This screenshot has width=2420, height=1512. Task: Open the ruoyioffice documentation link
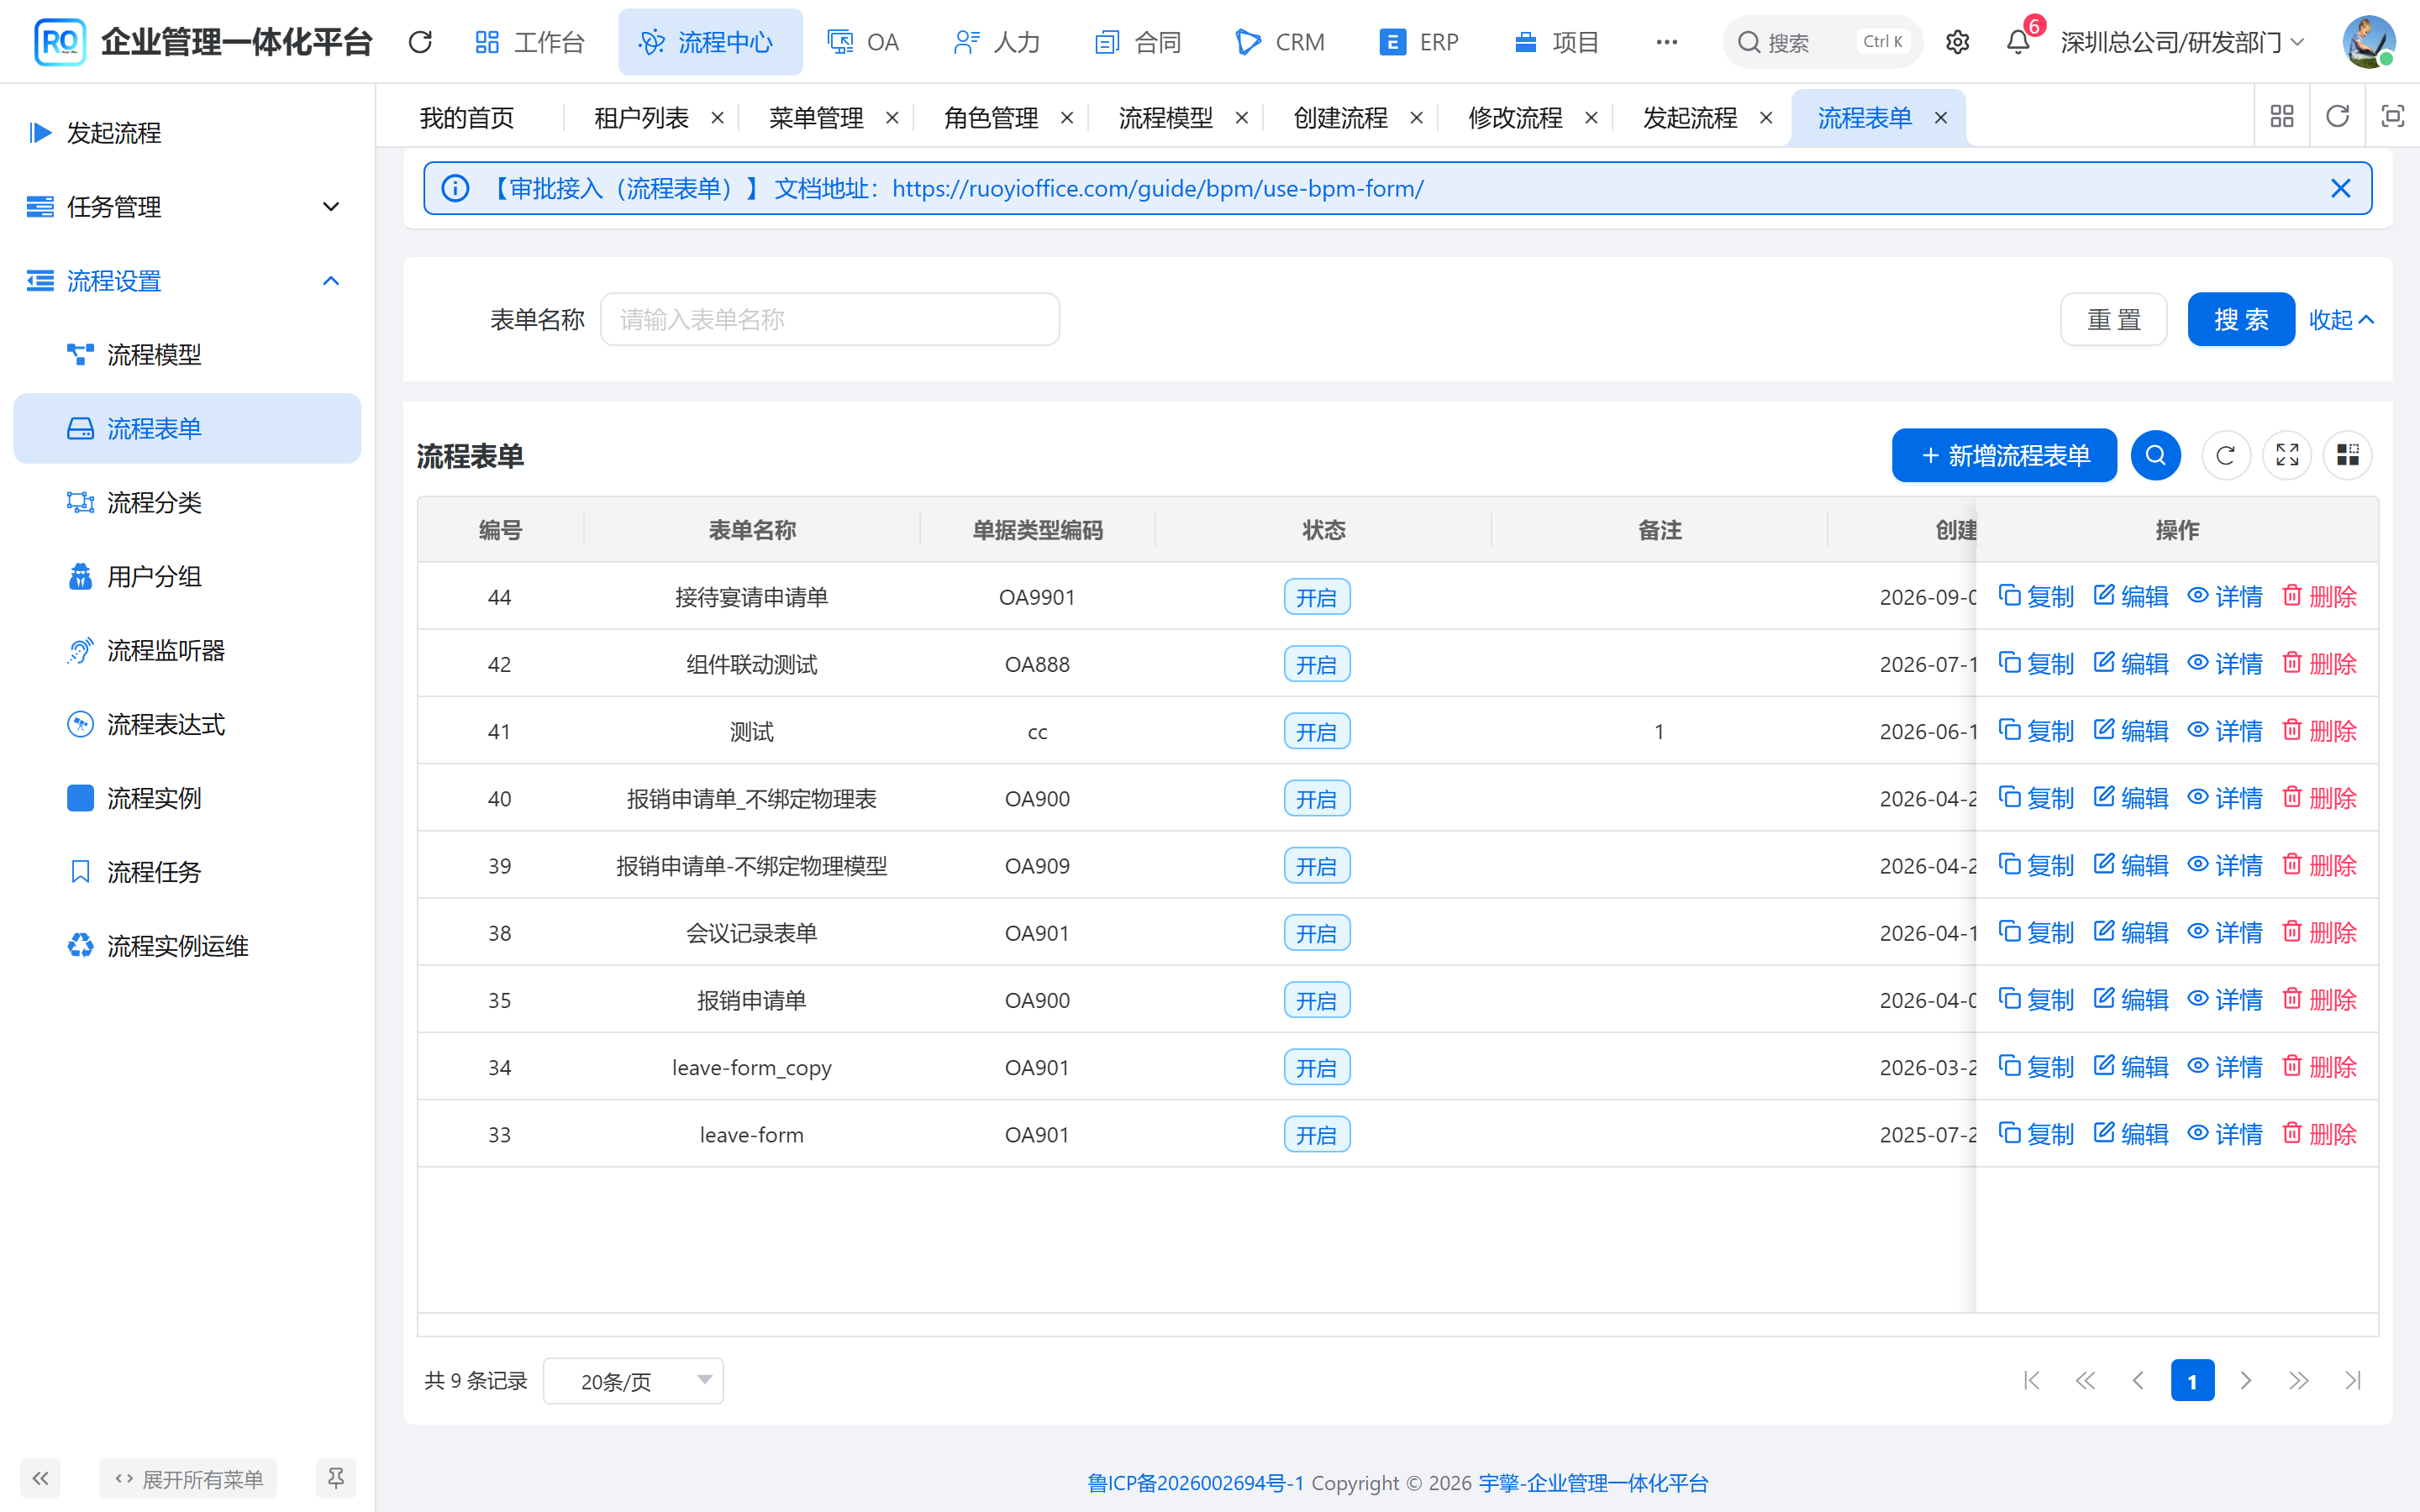[x=1157, y=188]
